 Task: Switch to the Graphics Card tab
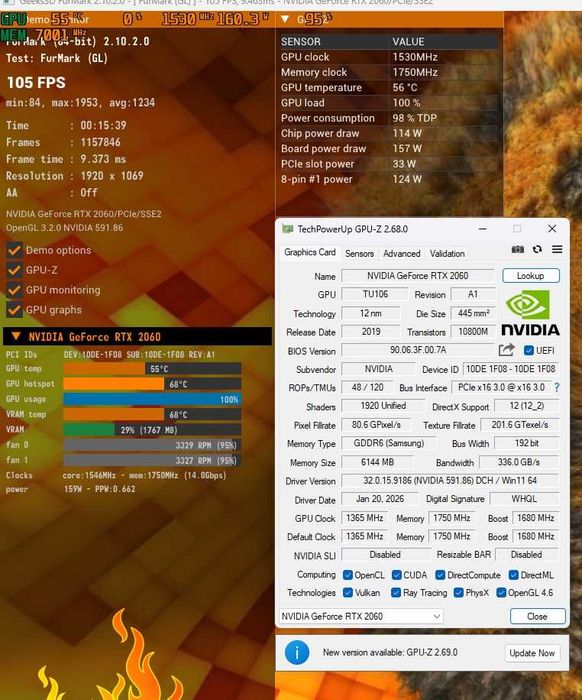(x=310, y=252)
